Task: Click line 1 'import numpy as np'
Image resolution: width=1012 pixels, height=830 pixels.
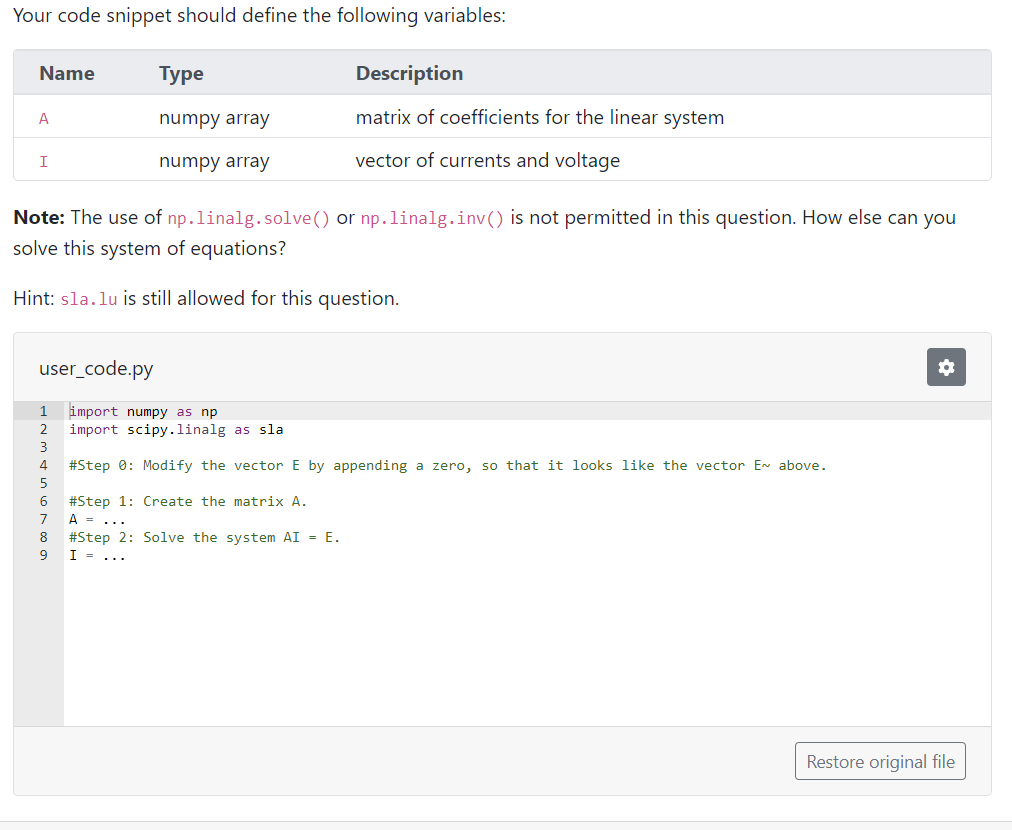Action: (143, 412)
